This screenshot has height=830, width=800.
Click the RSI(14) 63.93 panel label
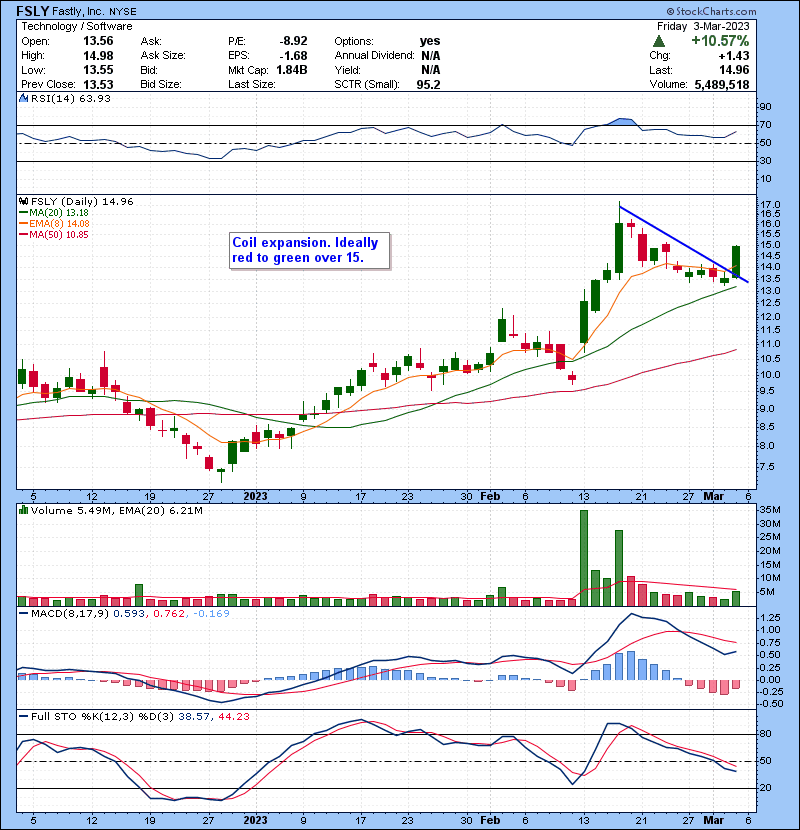pyautogui.click(x=70, y=98)
